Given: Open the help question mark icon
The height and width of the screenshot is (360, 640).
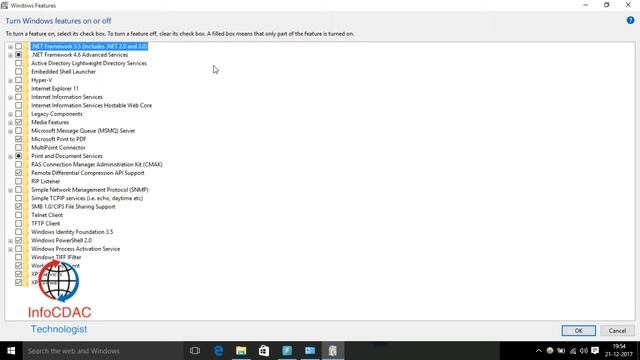Looking at the screenshot, I should pos(630,20).
